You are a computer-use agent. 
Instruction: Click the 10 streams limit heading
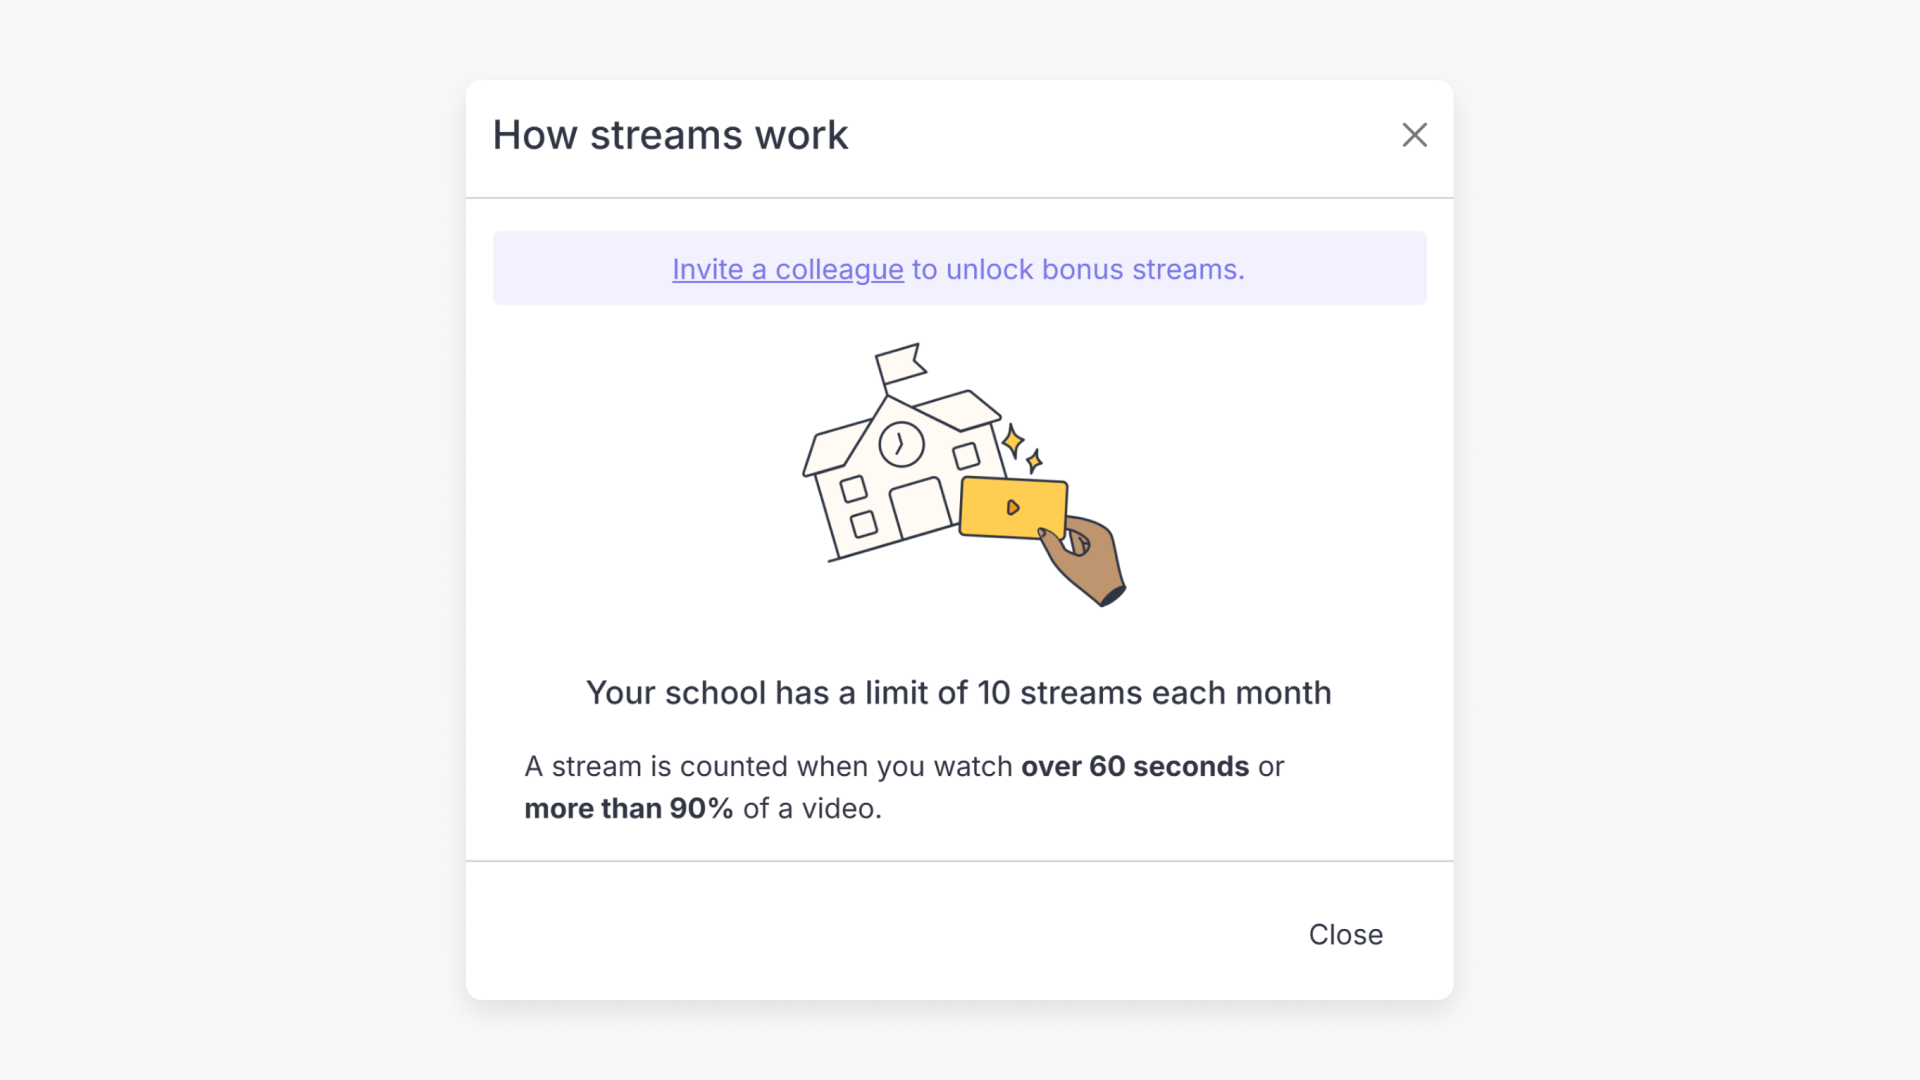point(959,692)
